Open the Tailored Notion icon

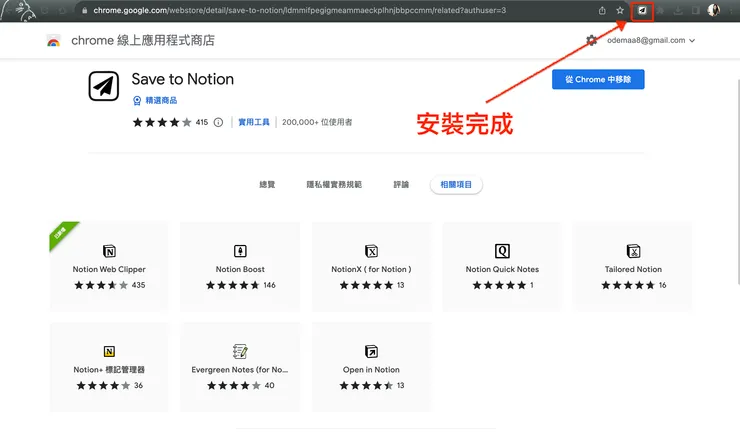point(633,251)
